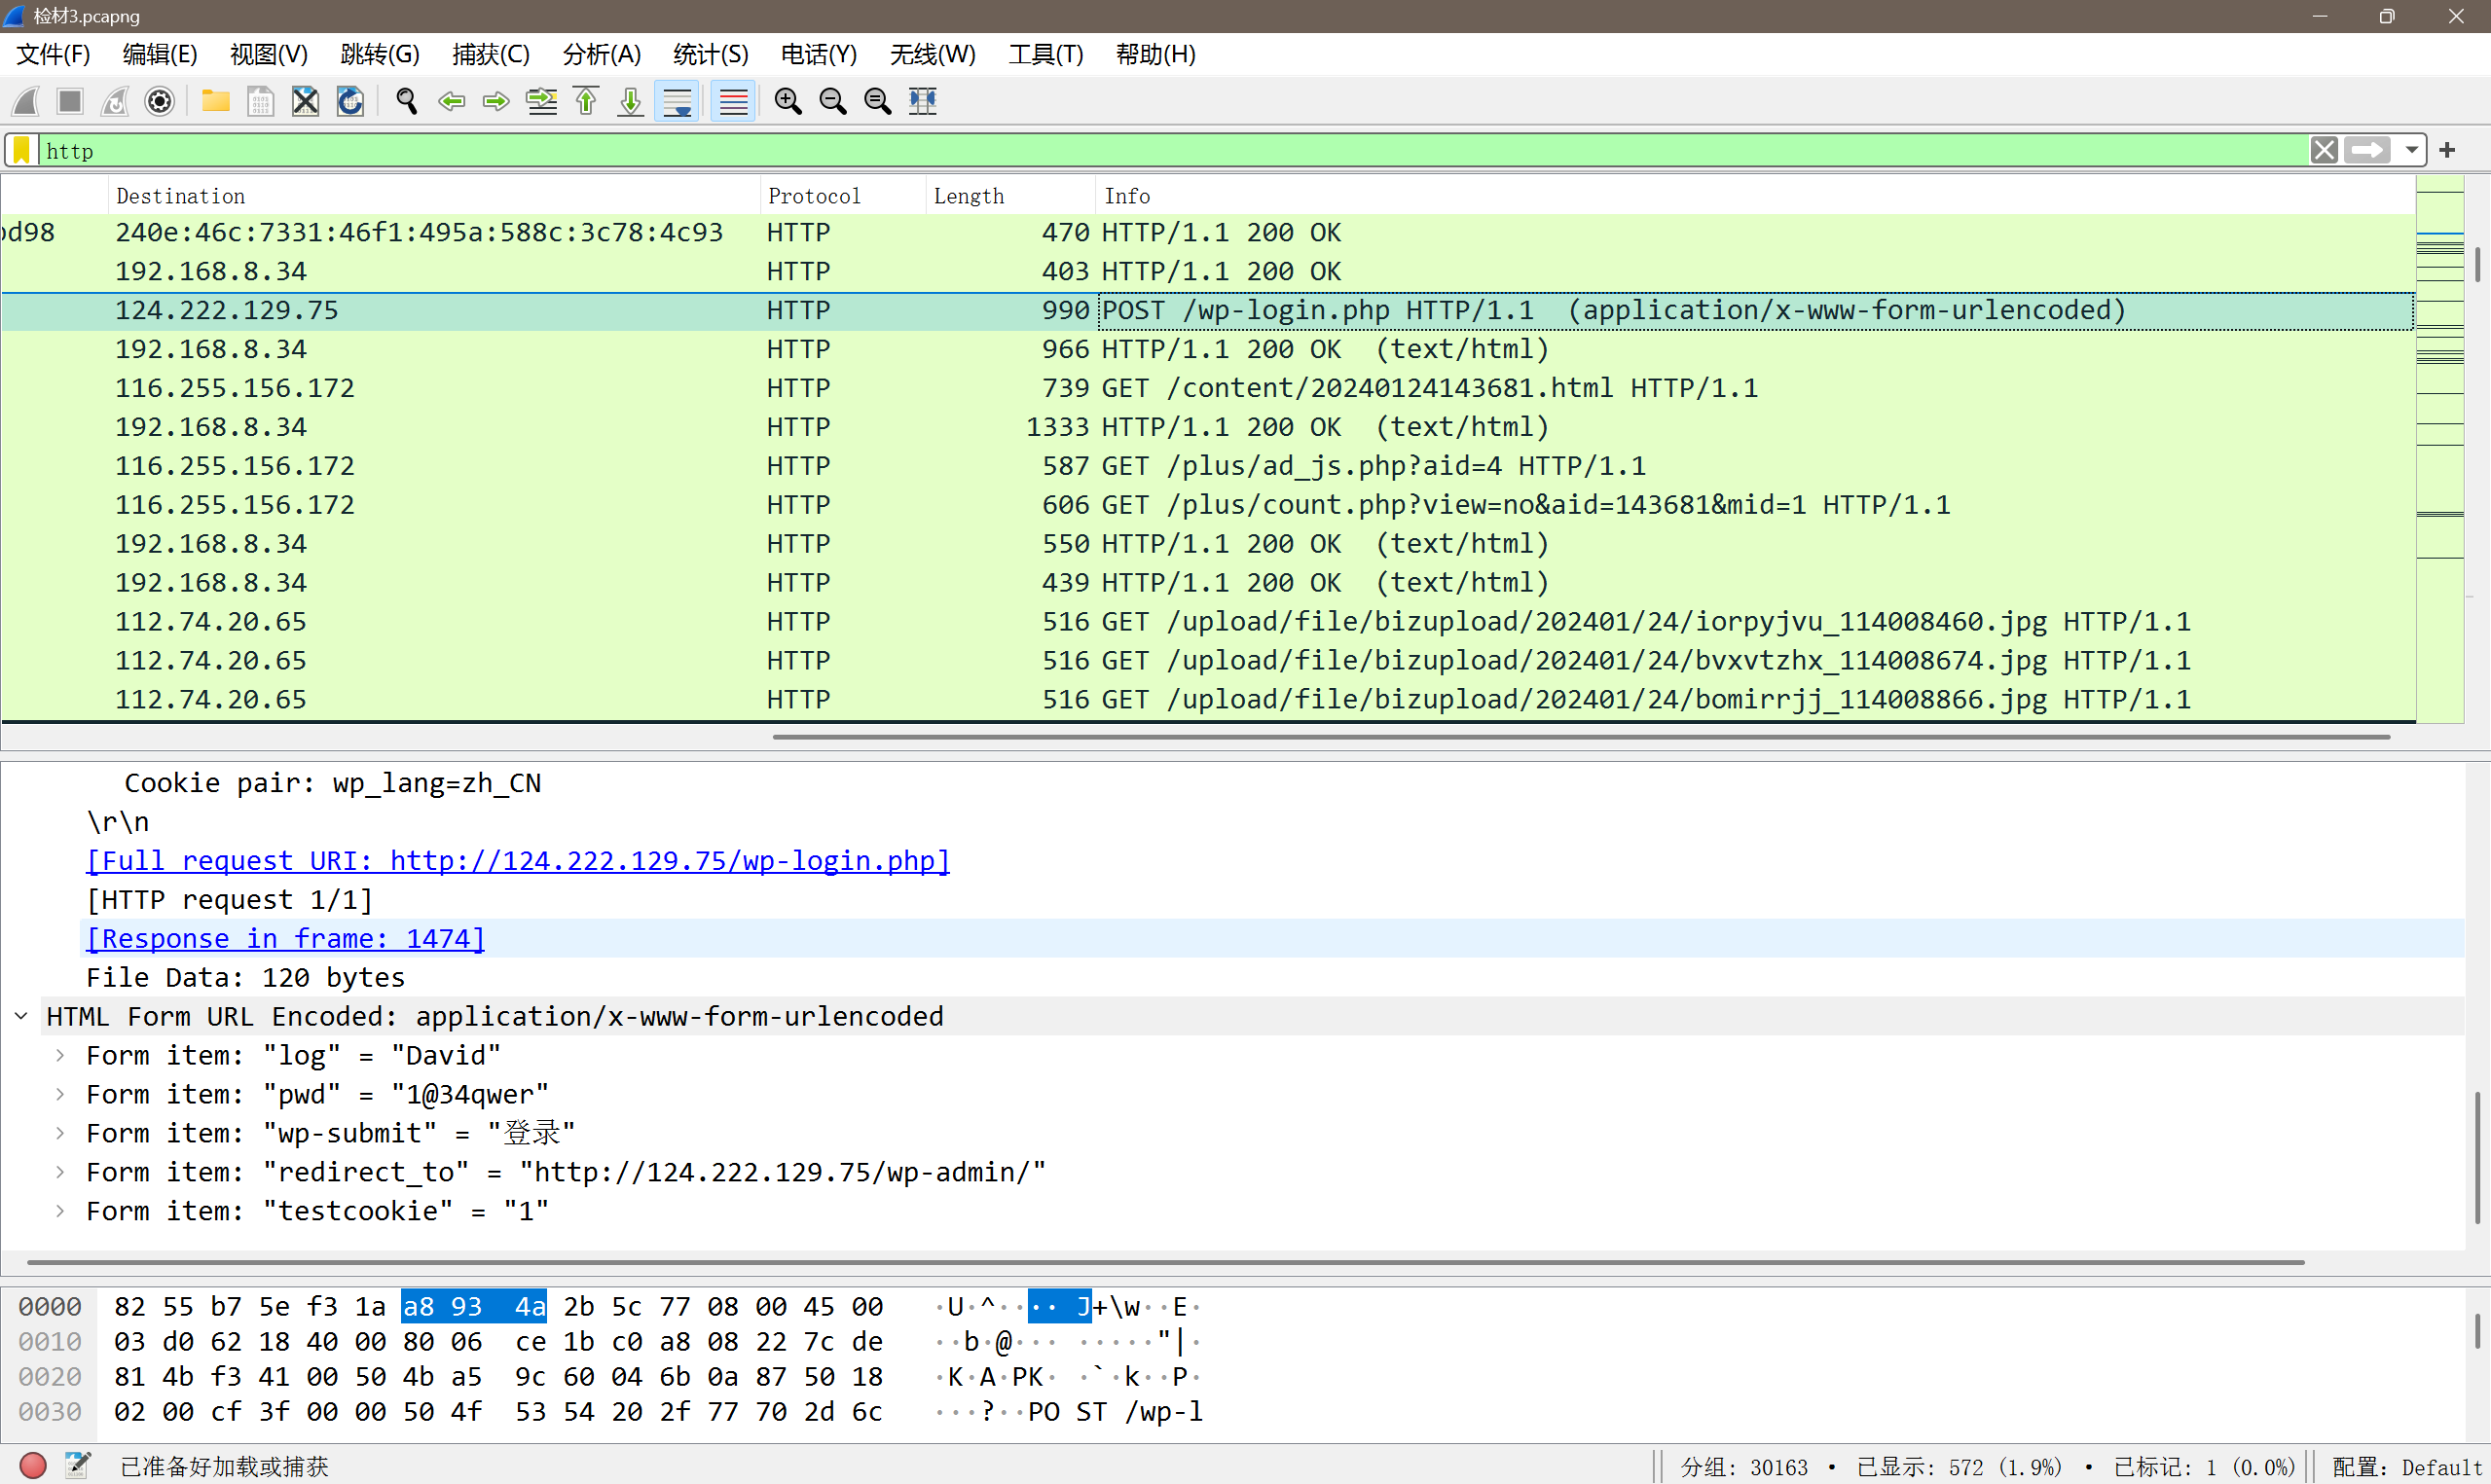Click the Full request URI link
The width and height of the screenshot is (2491, 1484).
[517, 860]
